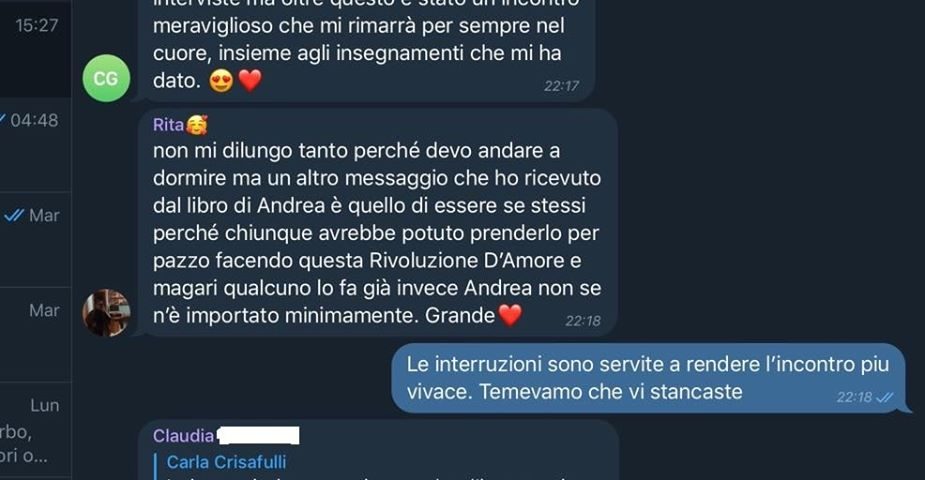Click the Rita sender name
This screenshot has height=480, width=925.
pos(168,124)
